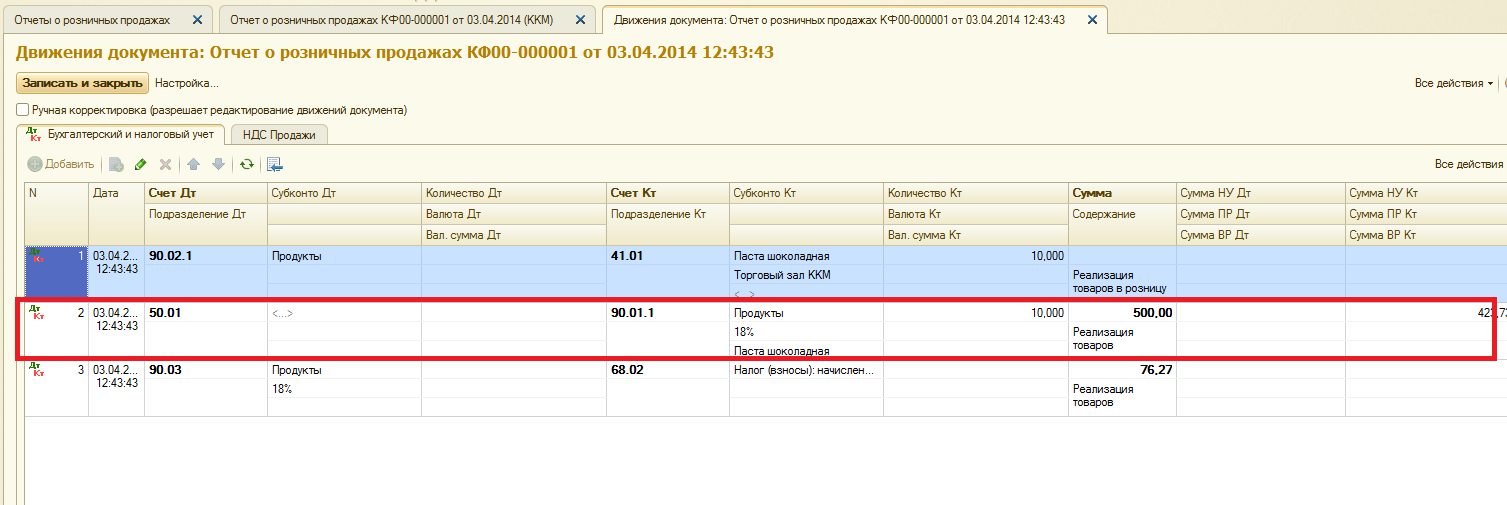Close the Движения документа tab
Image resolution: width=1507 pixels, height=505 pixels.
pyautogui.click(x=1091, y=20)
